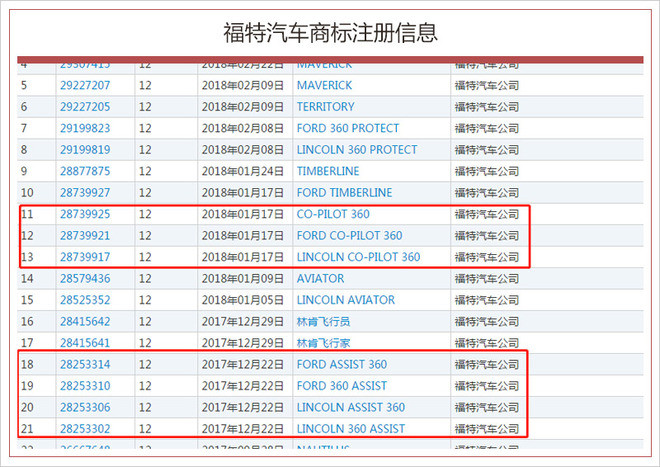Open registration number 28253306 link
Image resolution: width=660 pixels, height=467 pixels.
point(85,408)
